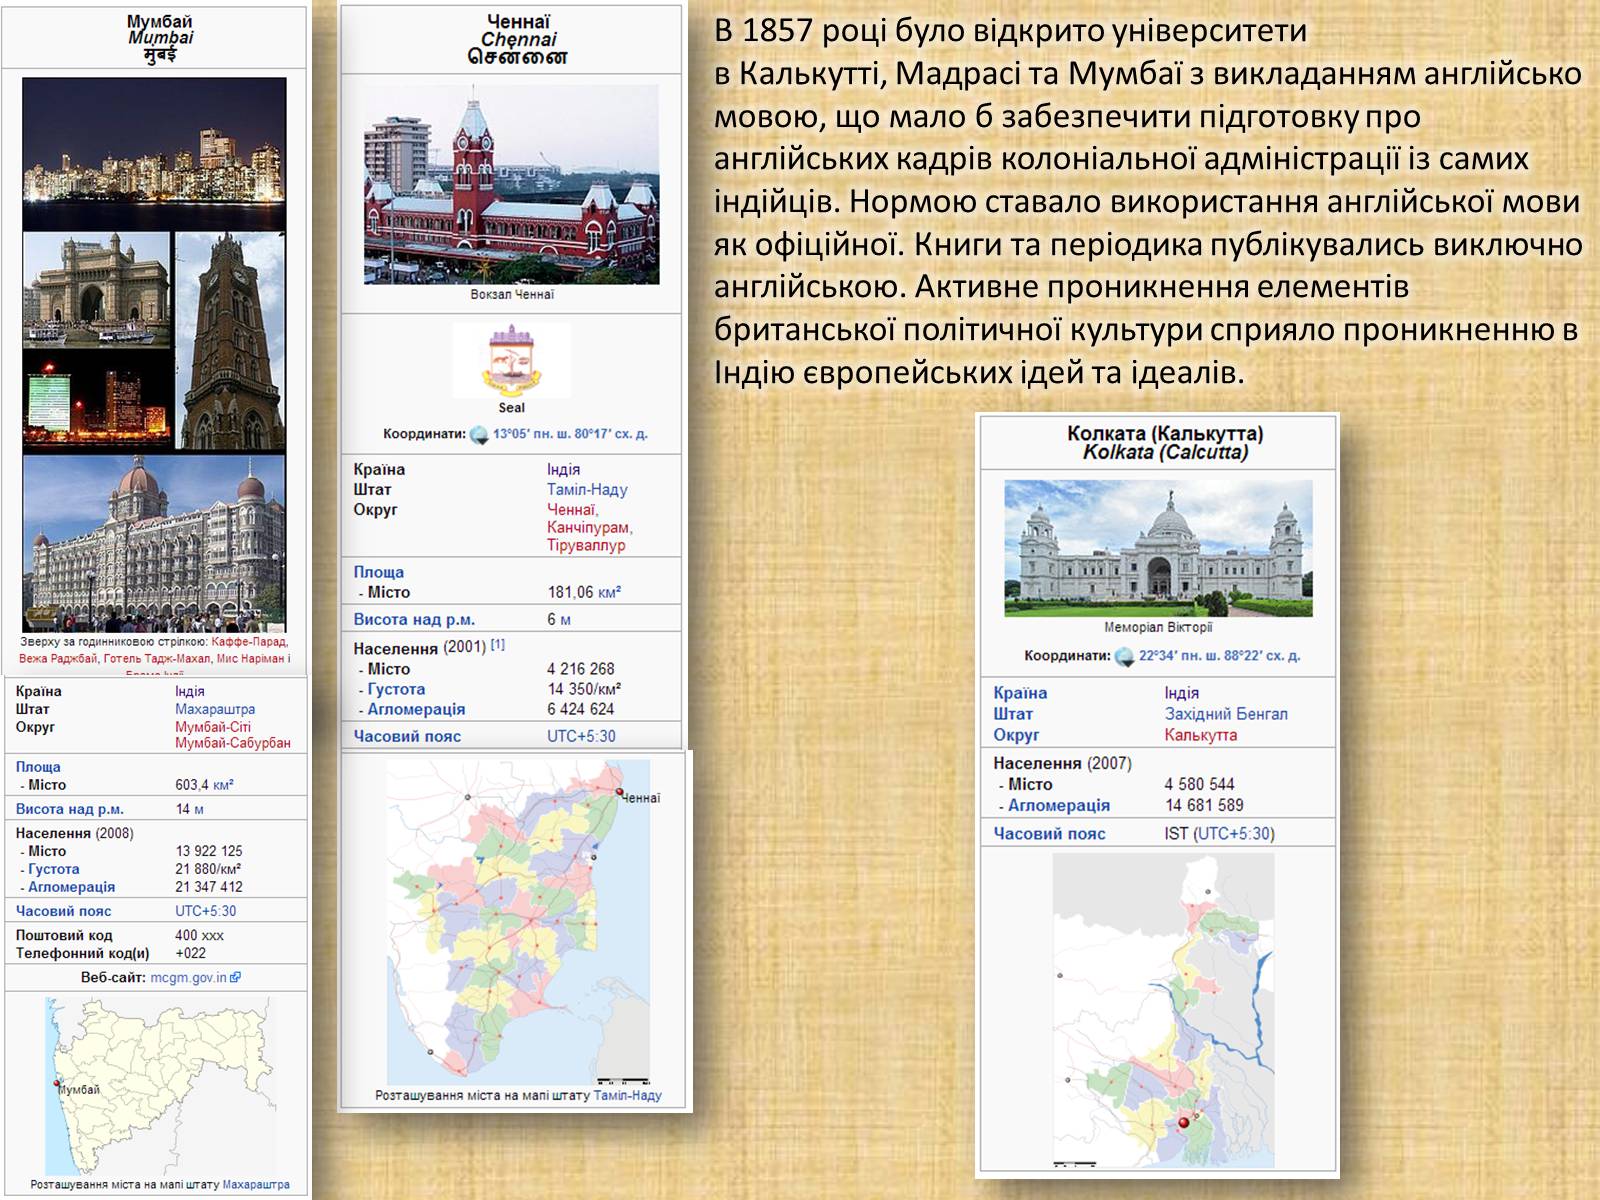Click the external link icon after mcgm.gov.in
1600x1200 pixels.
[x=236, y=978]
